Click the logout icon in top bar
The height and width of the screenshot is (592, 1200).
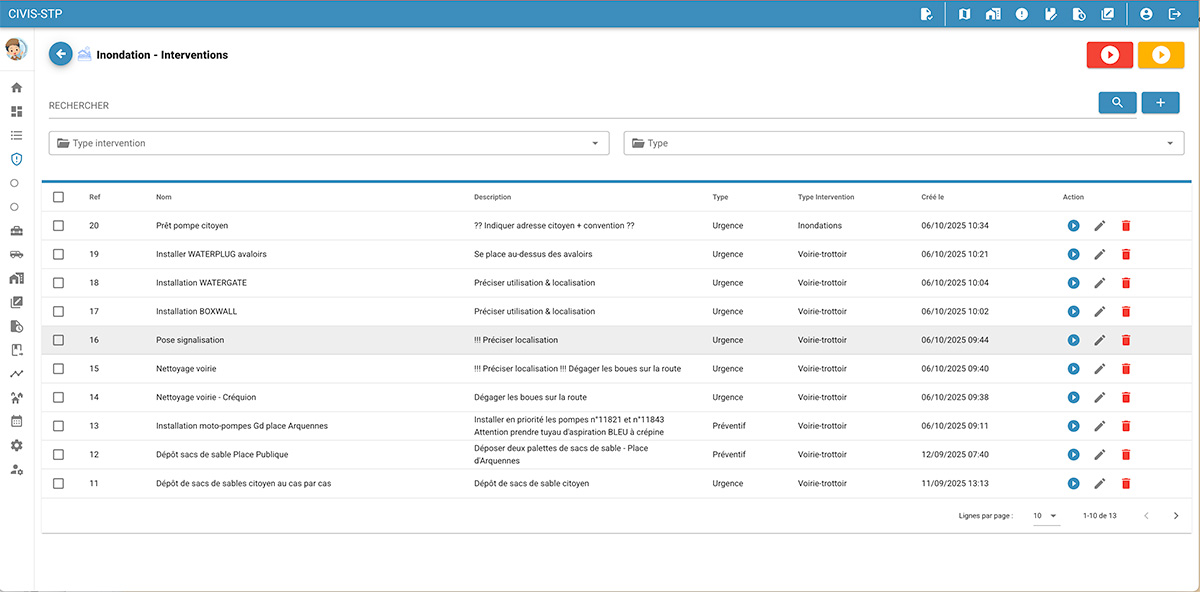tap(1175, 14)
